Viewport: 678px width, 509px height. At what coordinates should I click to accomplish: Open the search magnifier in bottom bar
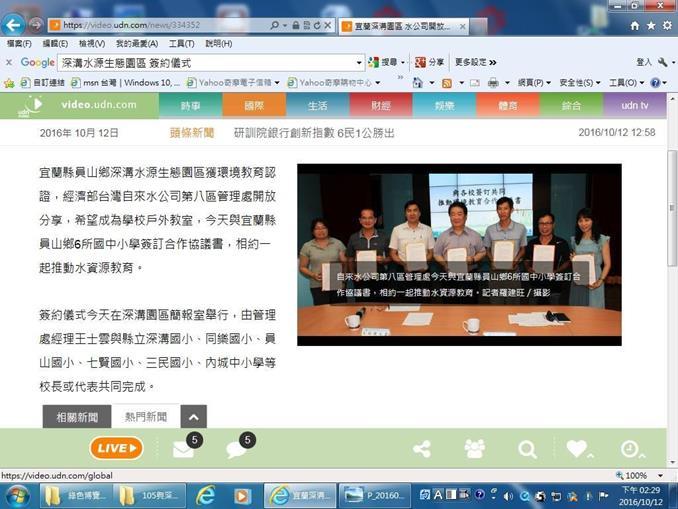click(x=527, y=449)
